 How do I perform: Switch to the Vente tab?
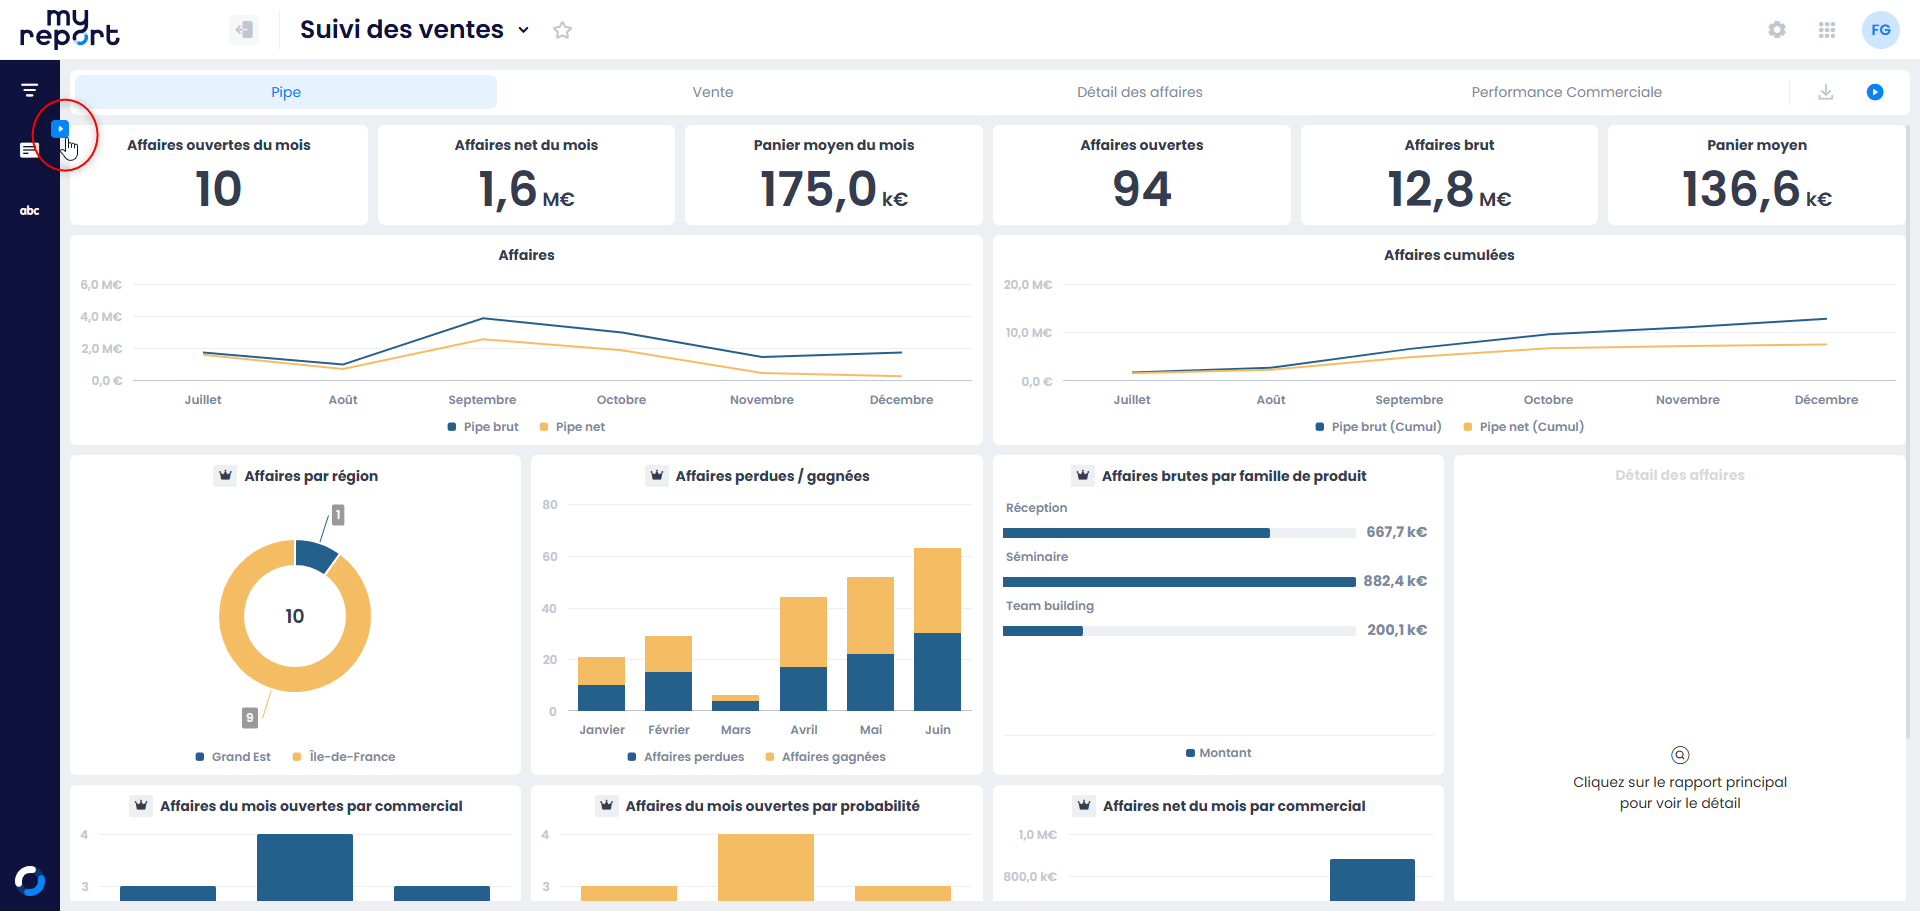(x=712, y=92)
